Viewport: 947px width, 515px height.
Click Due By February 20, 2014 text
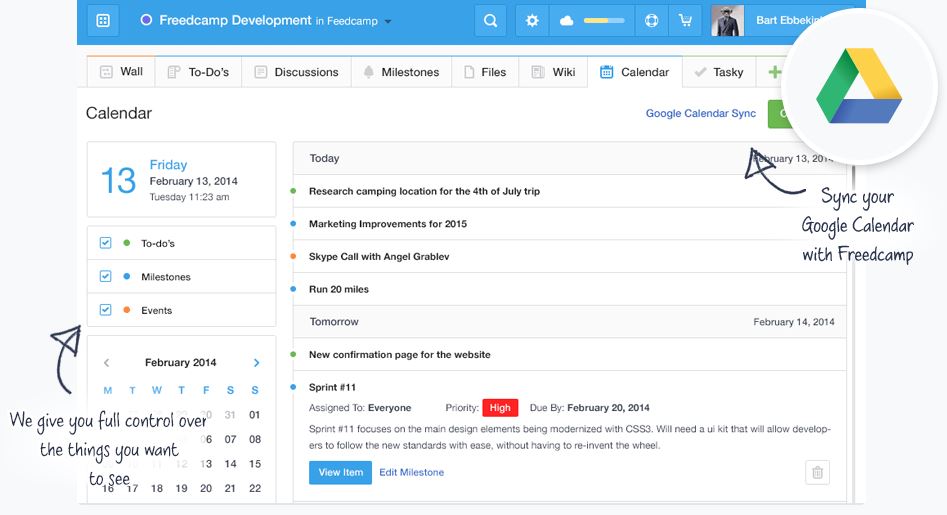pyautogui.click(x=589, y=408)
